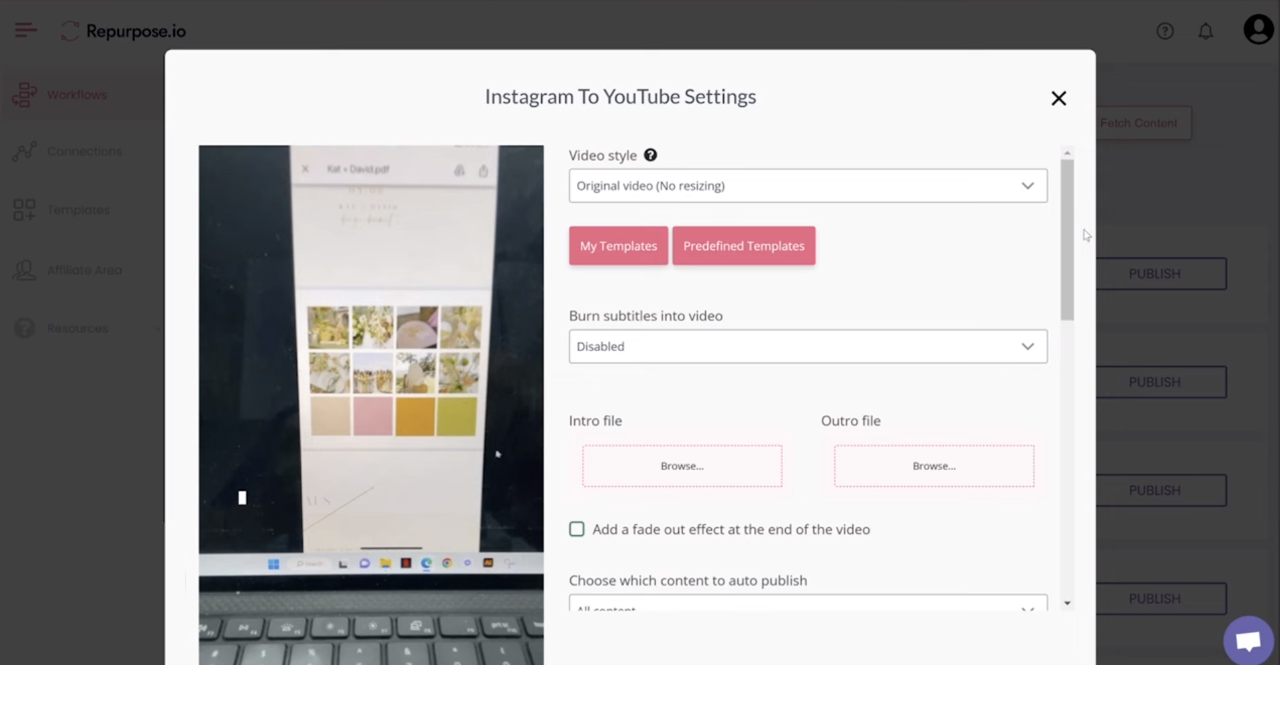Screen dimensions: 1280x720
Task: Open the Connections sidebar item
Action: click(x=84, y=151)
